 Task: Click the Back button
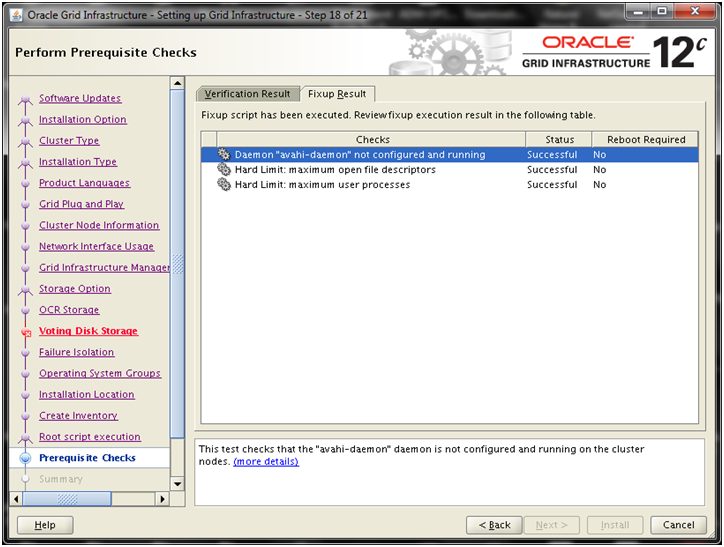point(494,525)
